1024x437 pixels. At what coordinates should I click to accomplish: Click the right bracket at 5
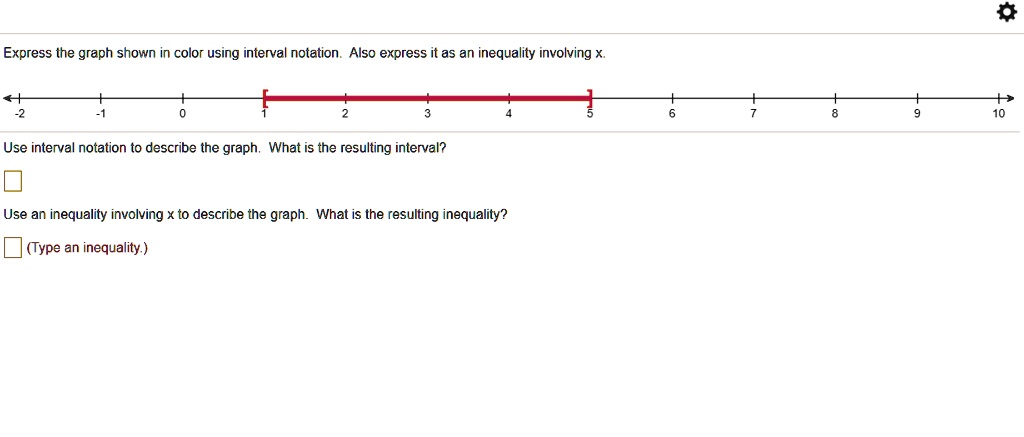[x=590, y=99]
